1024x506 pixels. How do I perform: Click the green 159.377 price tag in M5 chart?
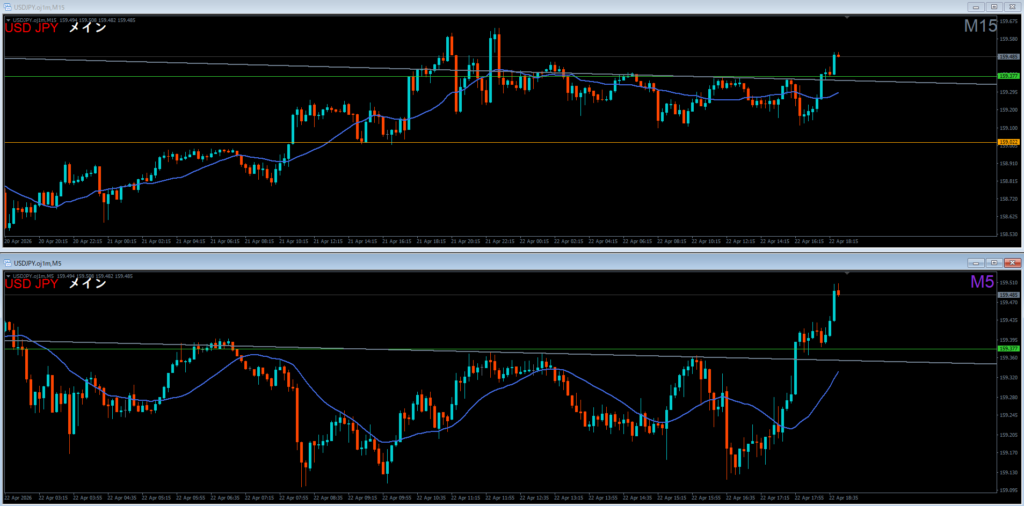[1009, 349]
